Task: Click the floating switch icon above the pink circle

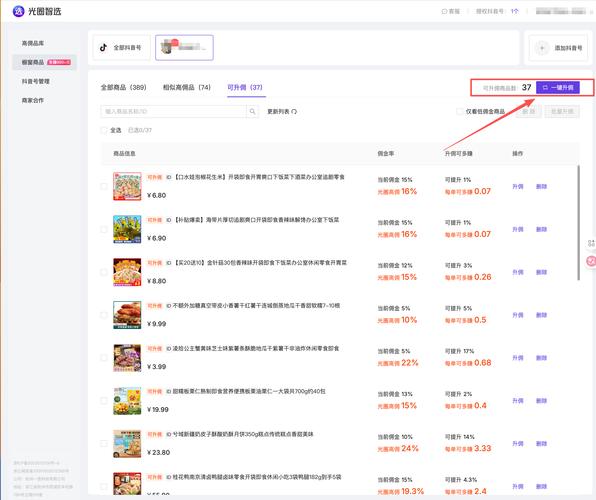Action: coord(591,243)
